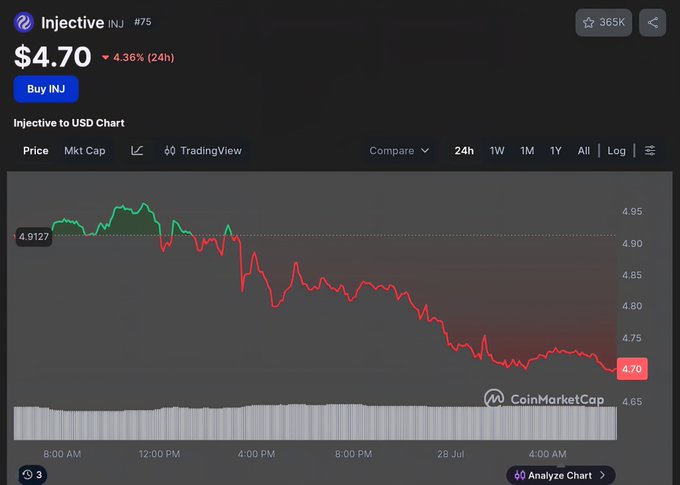Select the 1M time range
Screen dimensions: 680x485
(527, 151)
